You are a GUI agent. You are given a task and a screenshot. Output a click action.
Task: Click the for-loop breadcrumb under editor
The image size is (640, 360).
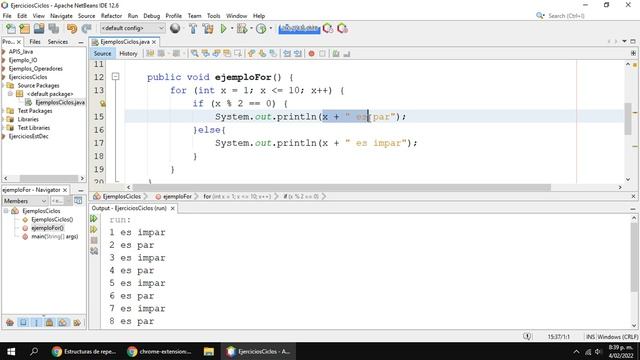pos(237,196)
